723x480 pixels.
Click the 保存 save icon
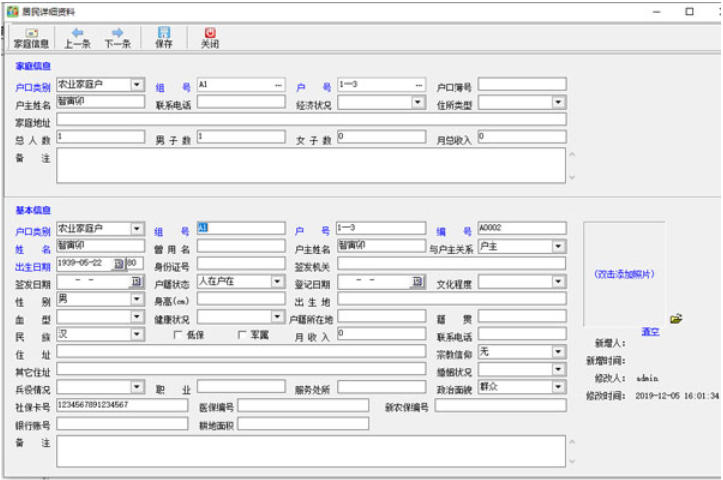(x=164, y=38)
